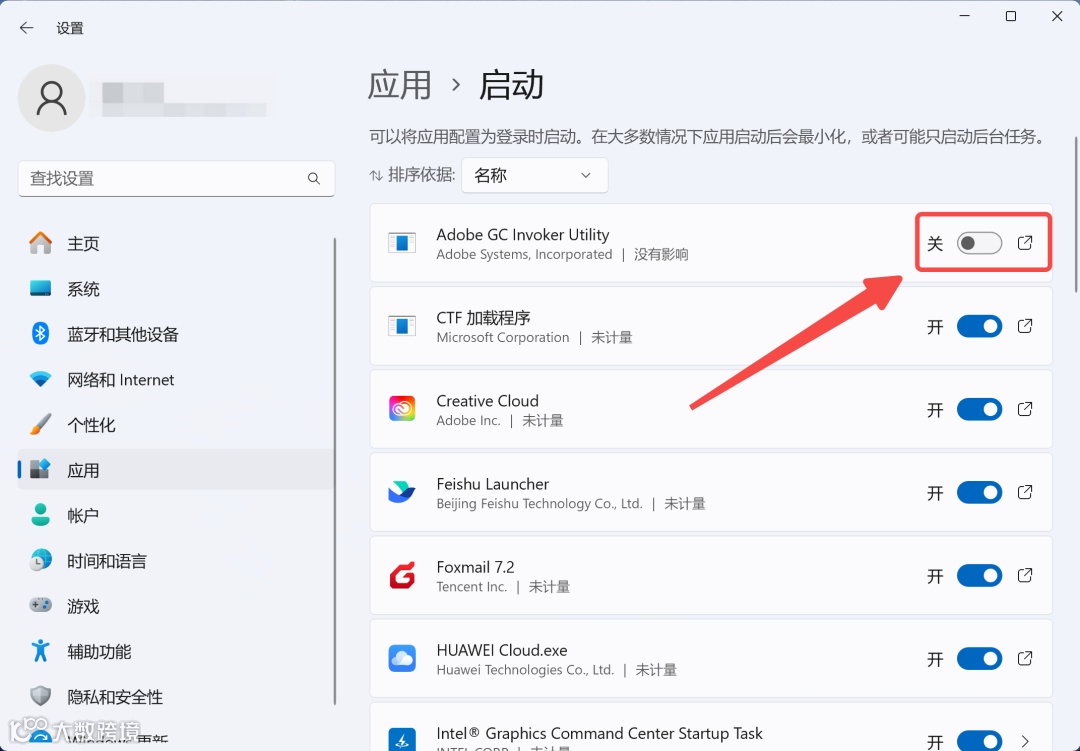Click Beijing Feishu Technology Co., Ltd. text
1080x751 pixels.
(539, 504)
